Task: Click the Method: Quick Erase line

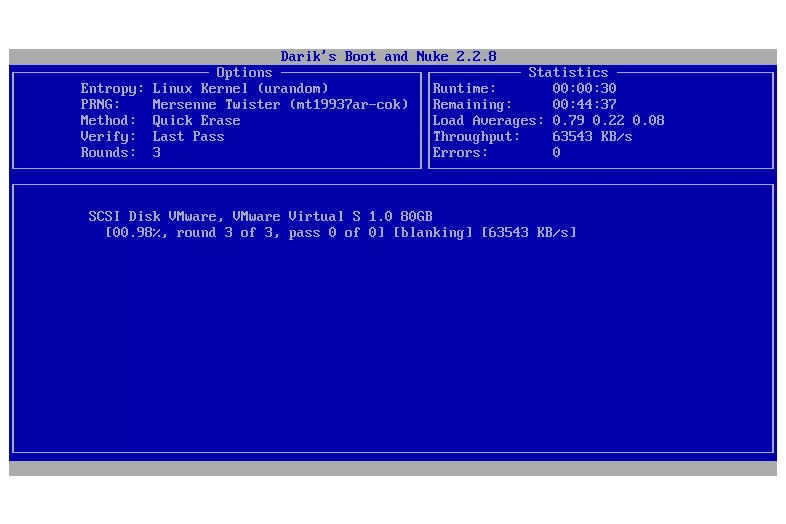Action: pos(160,121)
